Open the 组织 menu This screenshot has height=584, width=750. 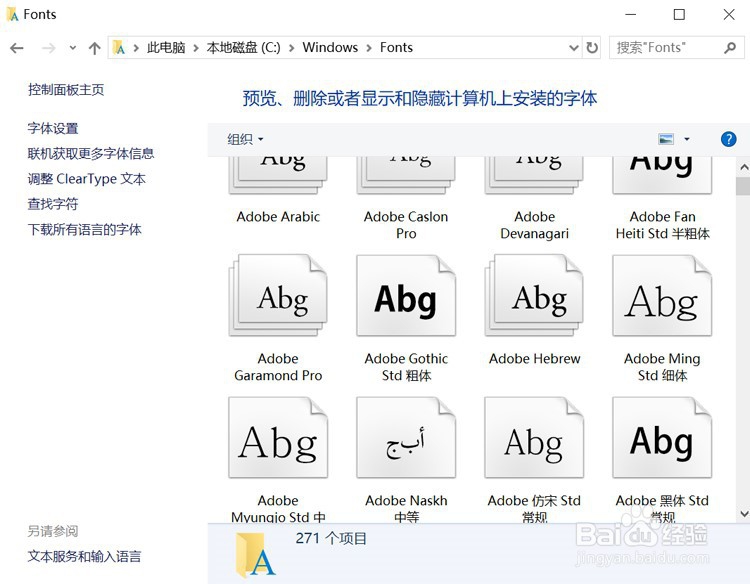click(245, 139)
